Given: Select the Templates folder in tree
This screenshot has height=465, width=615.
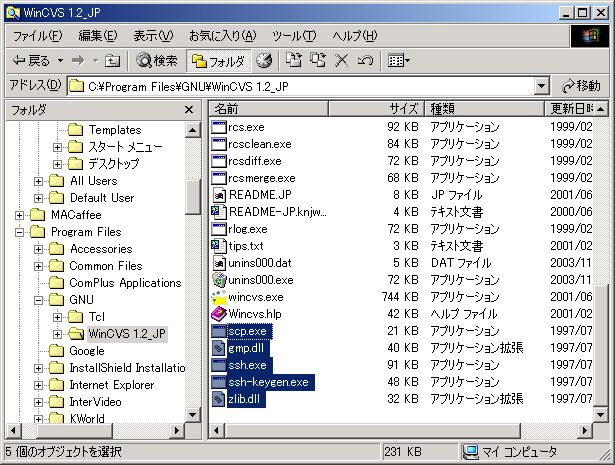Looking at the screenshot, I should [x=104, y=130].
